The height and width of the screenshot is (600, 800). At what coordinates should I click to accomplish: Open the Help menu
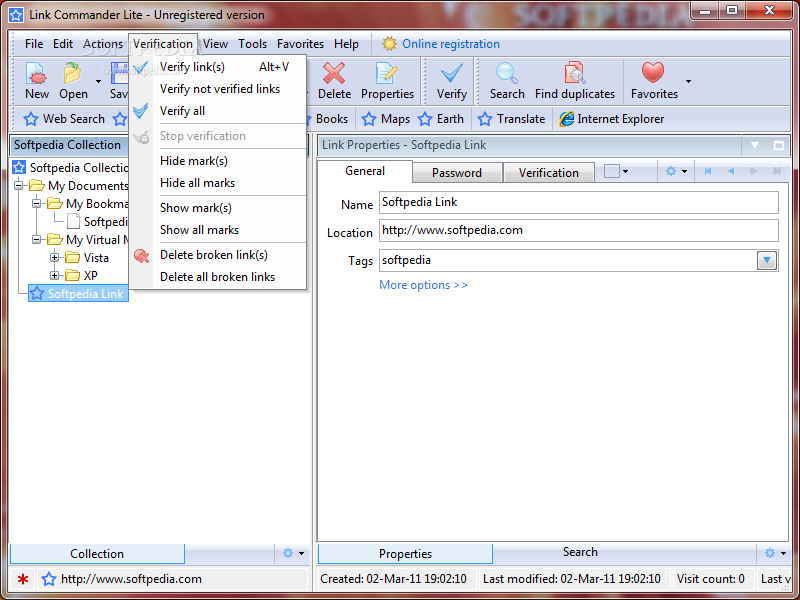(346, 44)
